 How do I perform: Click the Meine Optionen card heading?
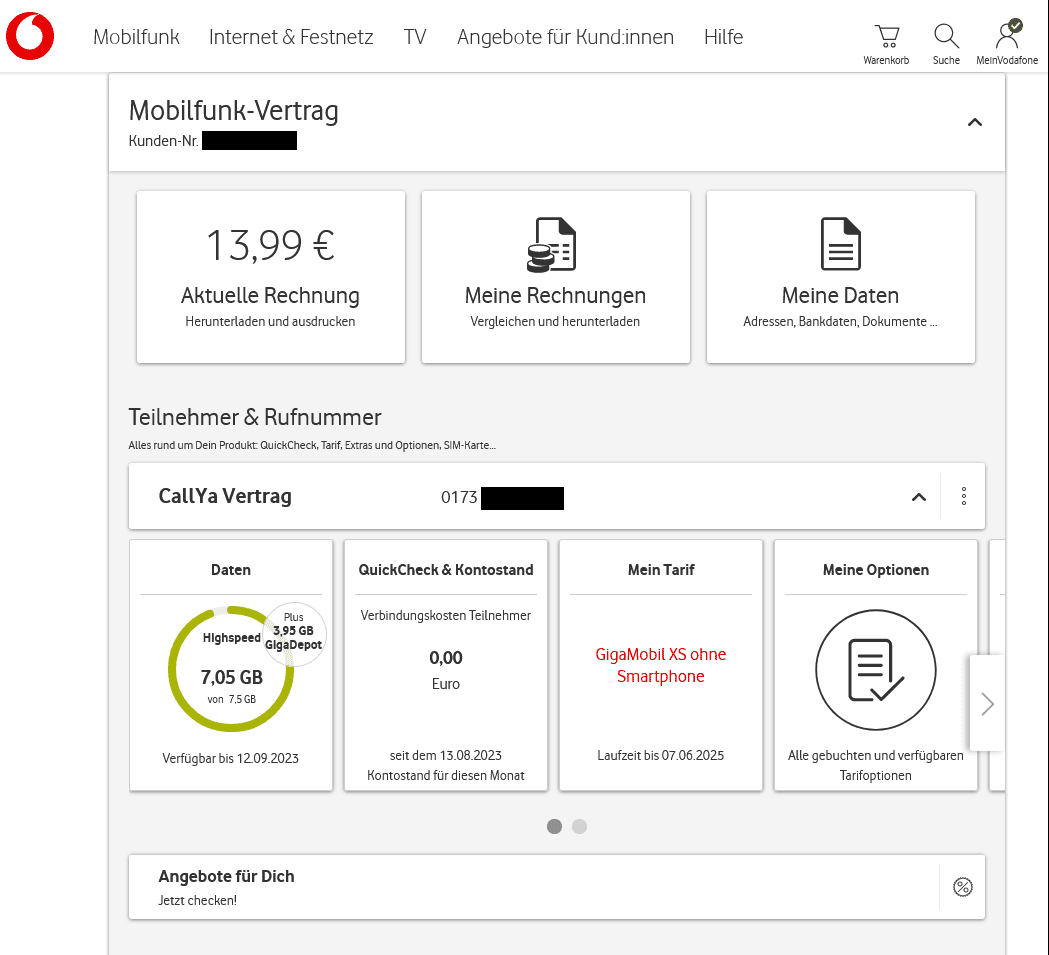[876, 570]
